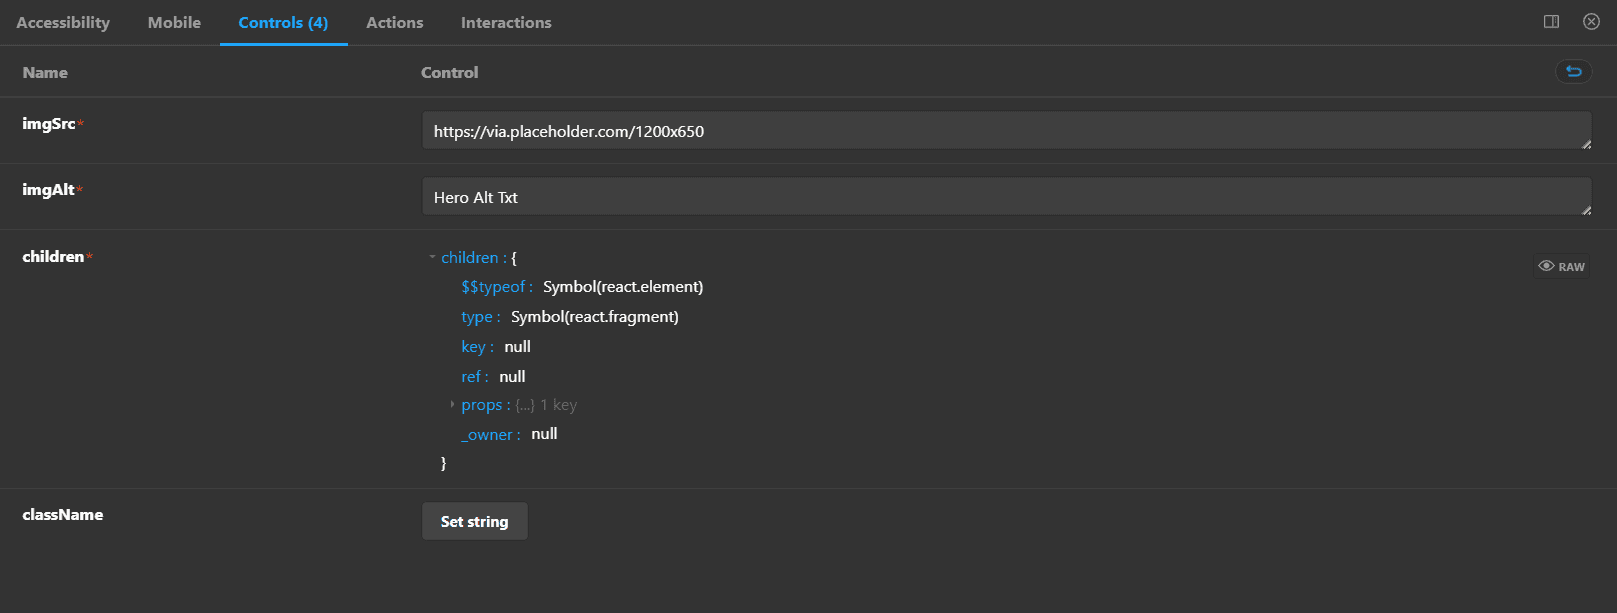This screenshot has height=613, width=1617.
Task: Show the Interactions tab
Action: (506, 22)
